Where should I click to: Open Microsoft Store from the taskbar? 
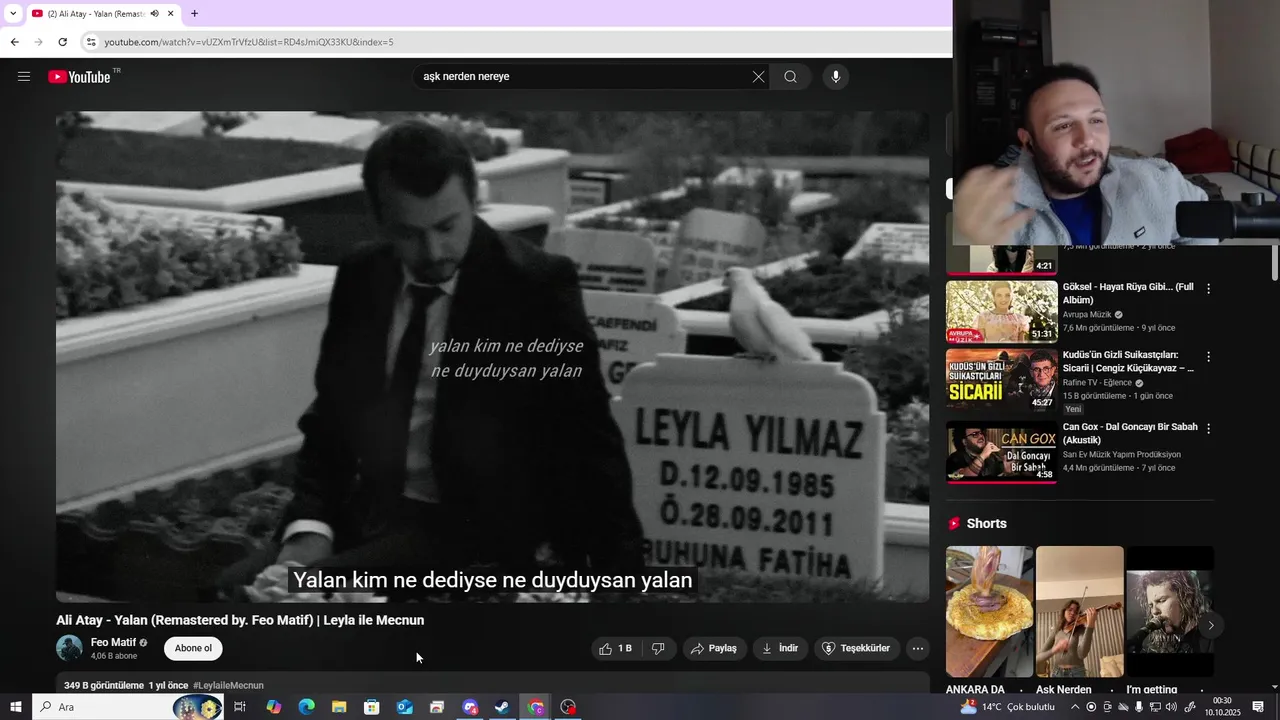pyautogui.click(x=372, y=707)
